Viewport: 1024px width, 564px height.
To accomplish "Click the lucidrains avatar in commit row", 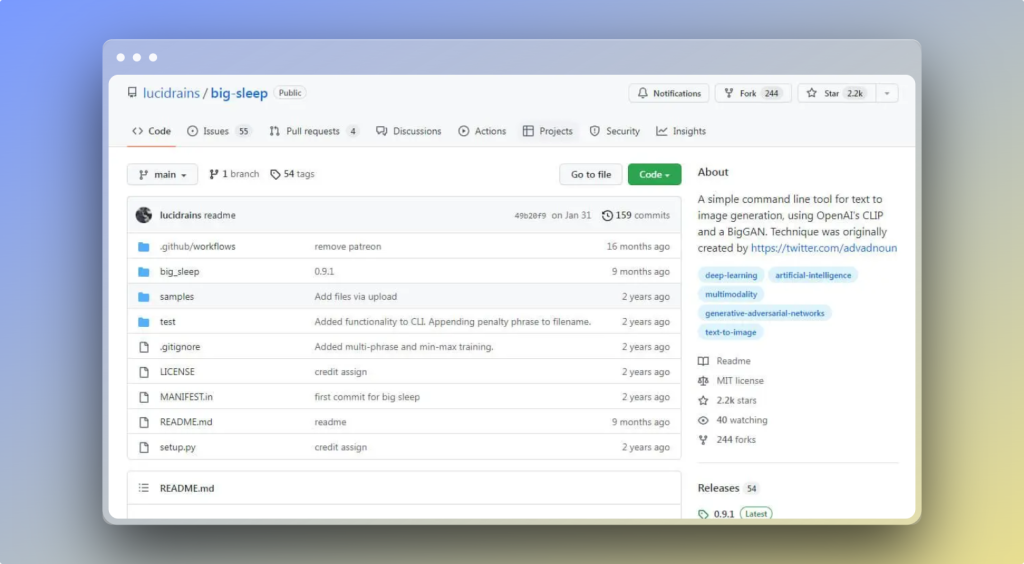I will click(x=144, y=215).
